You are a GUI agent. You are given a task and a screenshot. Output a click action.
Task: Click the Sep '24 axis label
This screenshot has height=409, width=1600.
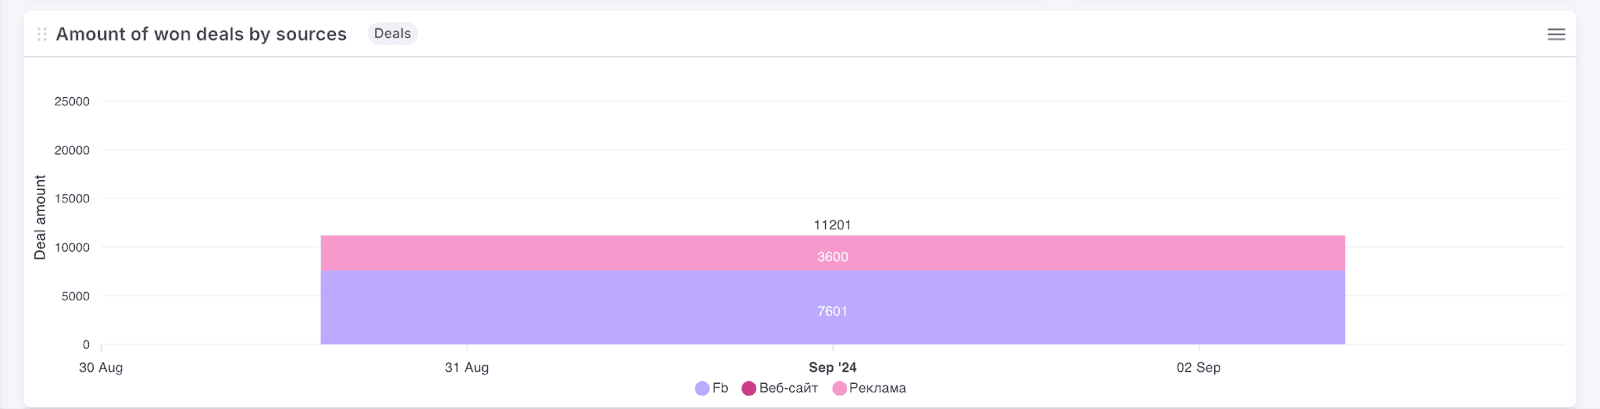click(832, 367)
